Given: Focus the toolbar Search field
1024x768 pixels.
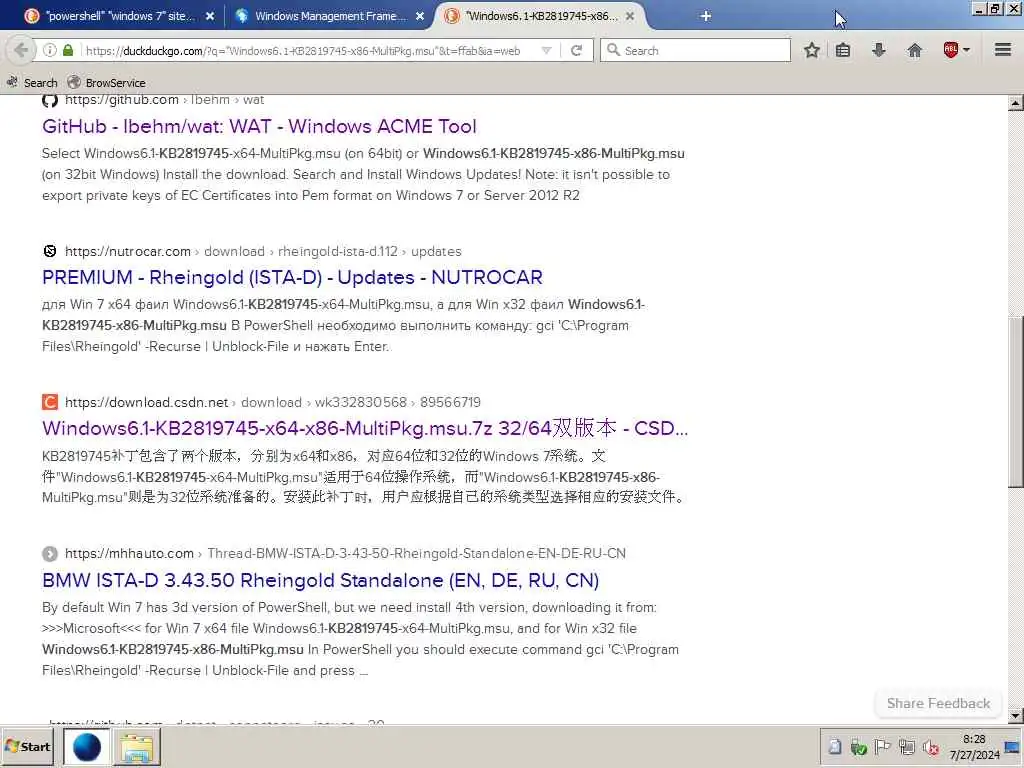Looking at the screenshot, I should click(x=696, y=50).
